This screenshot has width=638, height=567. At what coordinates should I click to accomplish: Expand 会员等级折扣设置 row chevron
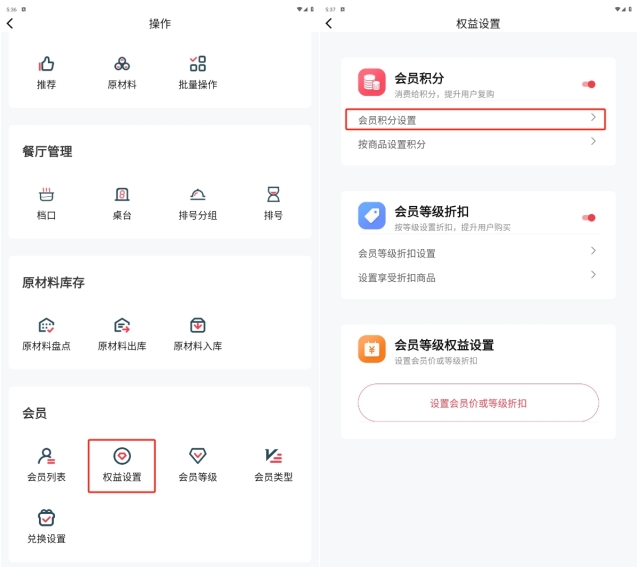coord(593,252)
